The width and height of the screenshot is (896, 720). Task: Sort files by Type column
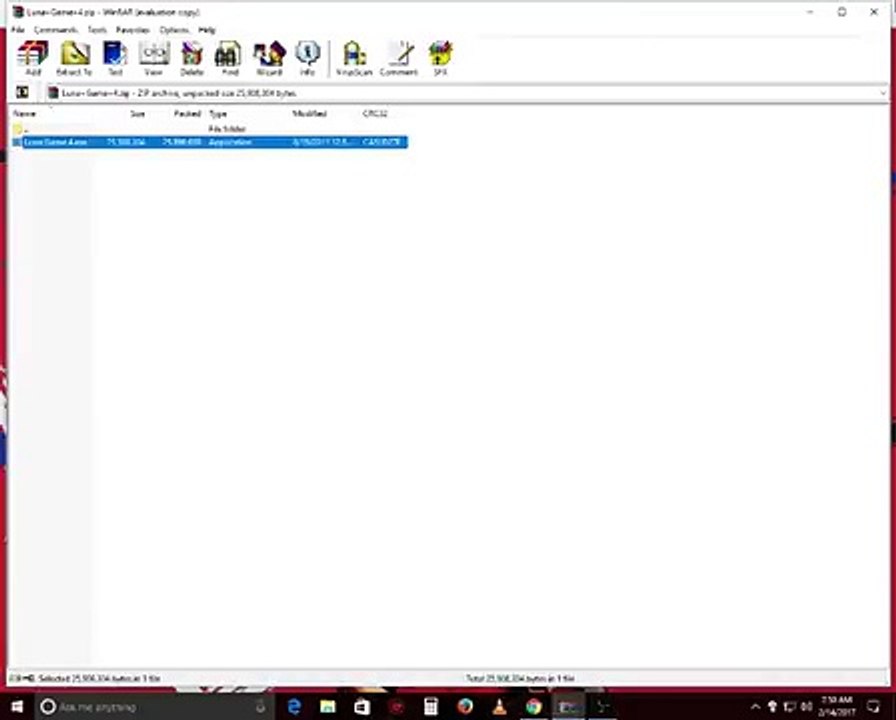point(218,114)
